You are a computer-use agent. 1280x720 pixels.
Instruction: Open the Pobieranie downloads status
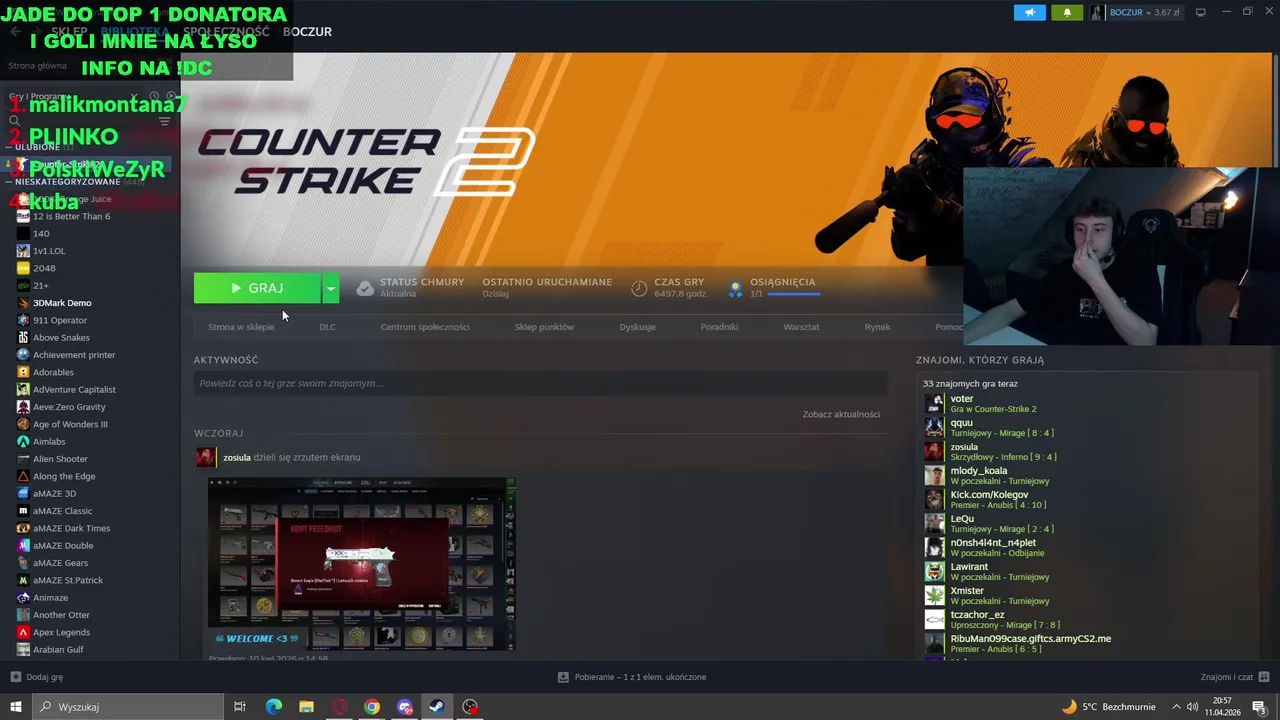tap(632, 677)
